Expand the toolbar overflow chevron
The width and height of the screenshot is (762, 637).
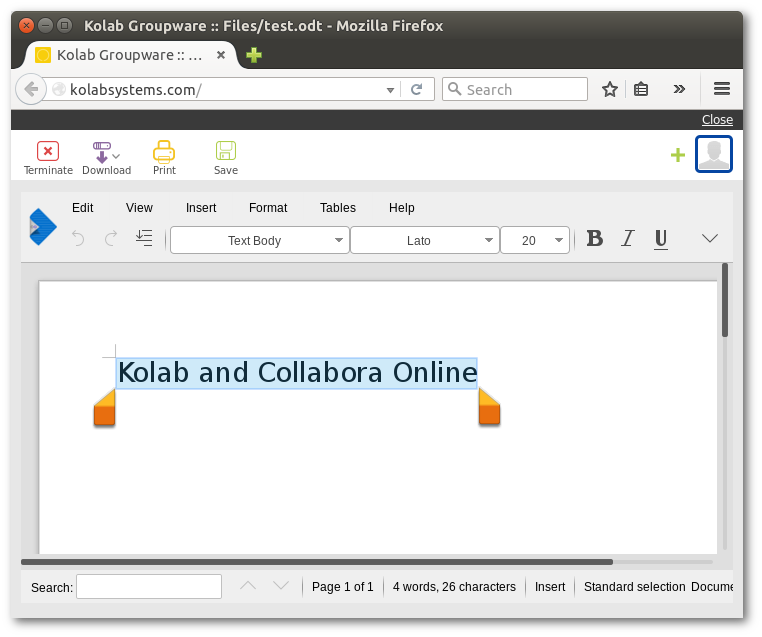[x=710, y=238]
